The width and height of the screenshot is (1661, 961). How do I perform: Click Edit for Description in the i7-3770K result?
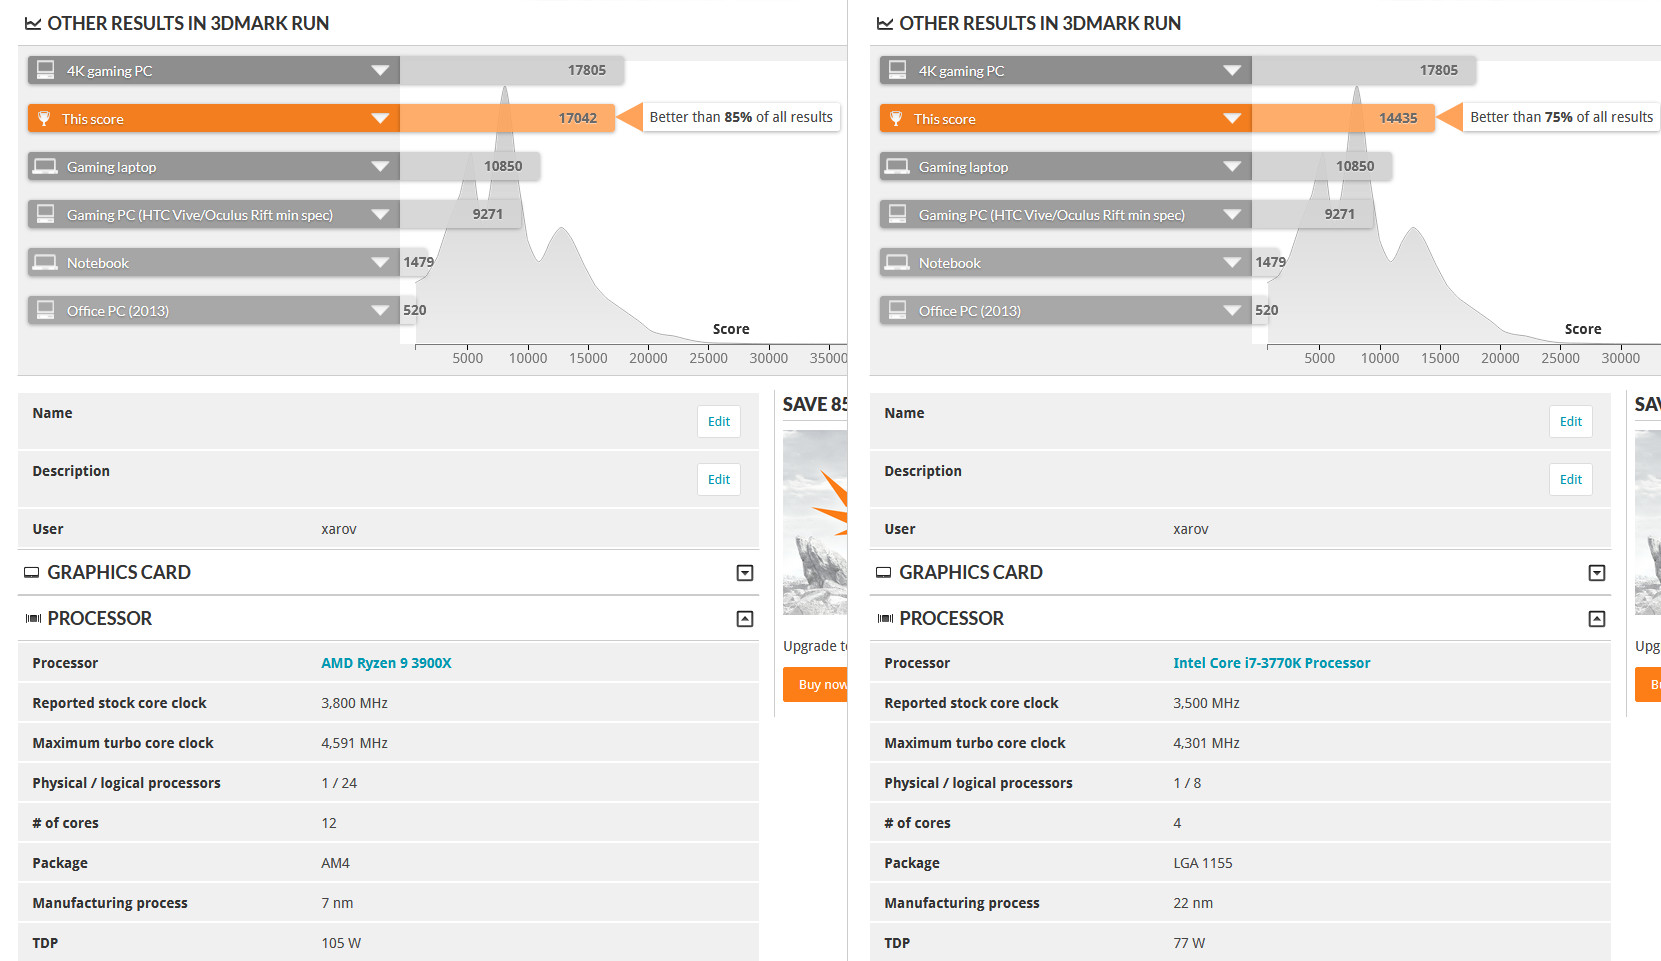coord(1570,480)
